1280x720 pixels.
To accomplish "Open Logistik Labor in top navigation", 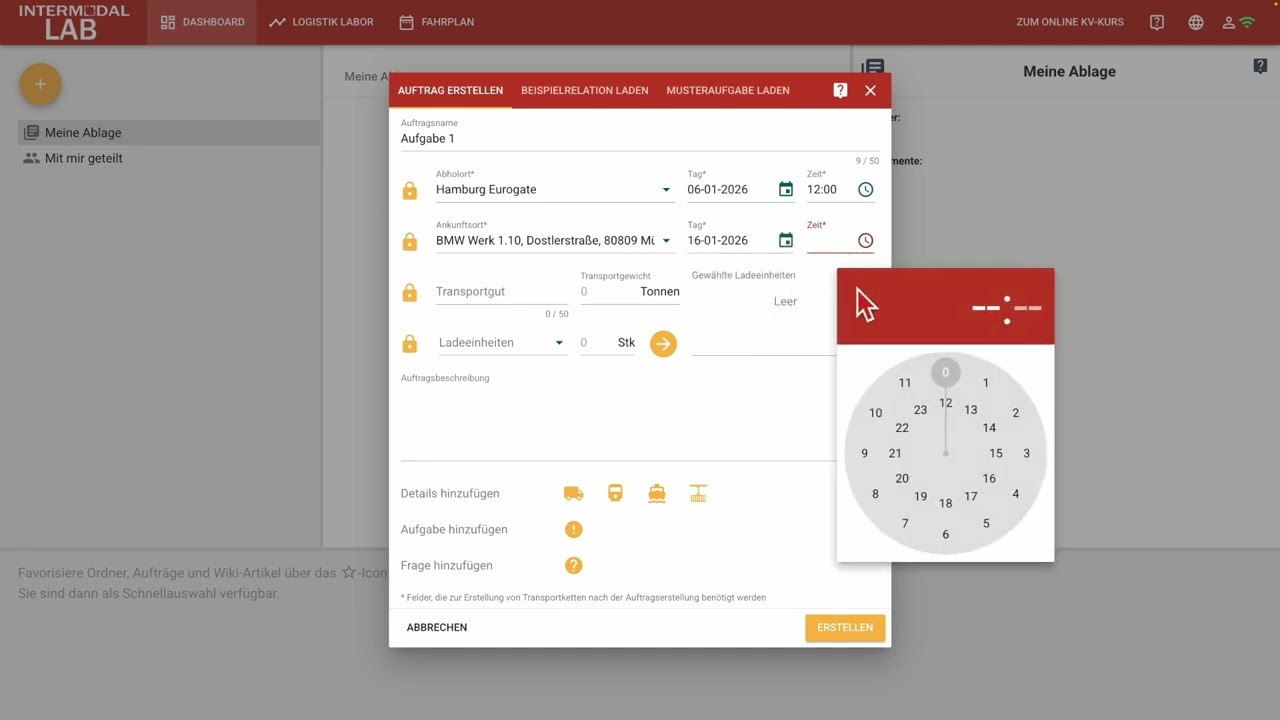I will (x=321, y=22).
